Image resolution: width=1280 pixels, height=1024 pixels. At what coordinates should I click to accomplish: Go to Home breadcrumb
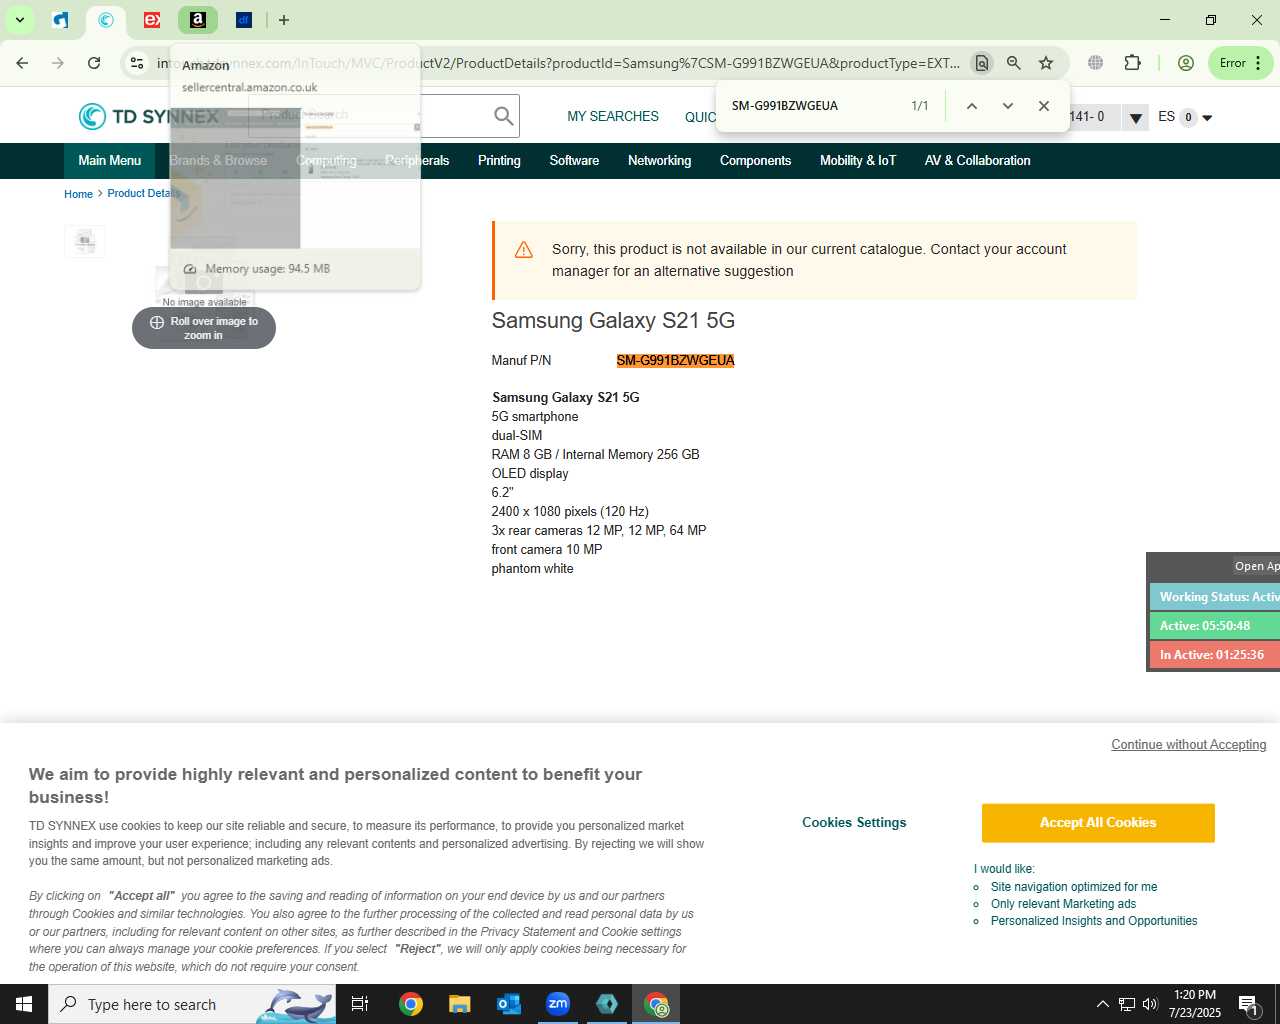78,194
